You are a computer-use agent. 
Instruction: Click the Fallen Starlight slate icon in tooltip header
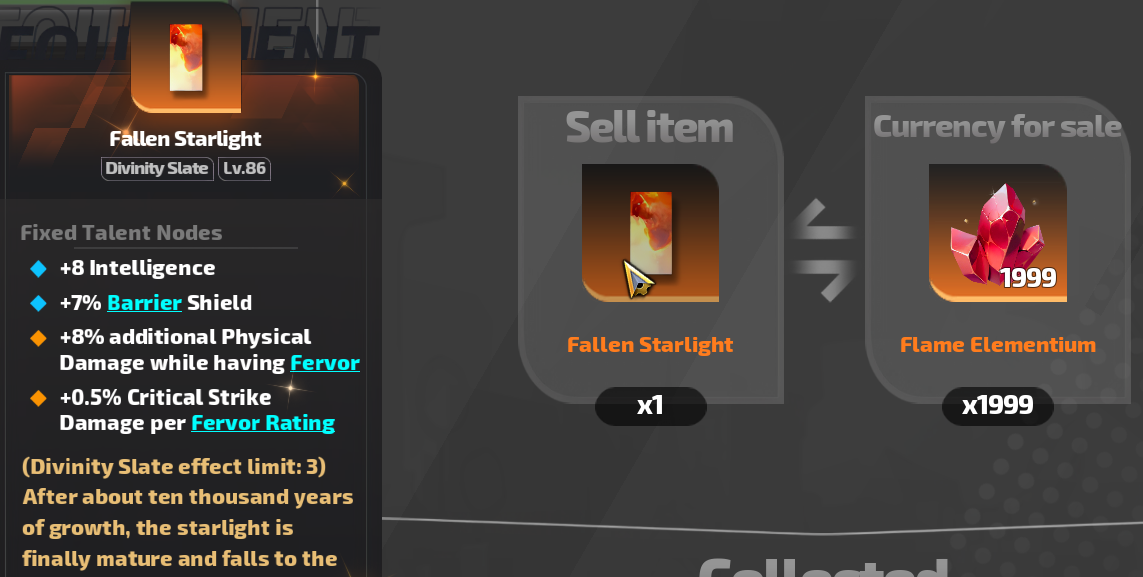[x=186, y=58]
